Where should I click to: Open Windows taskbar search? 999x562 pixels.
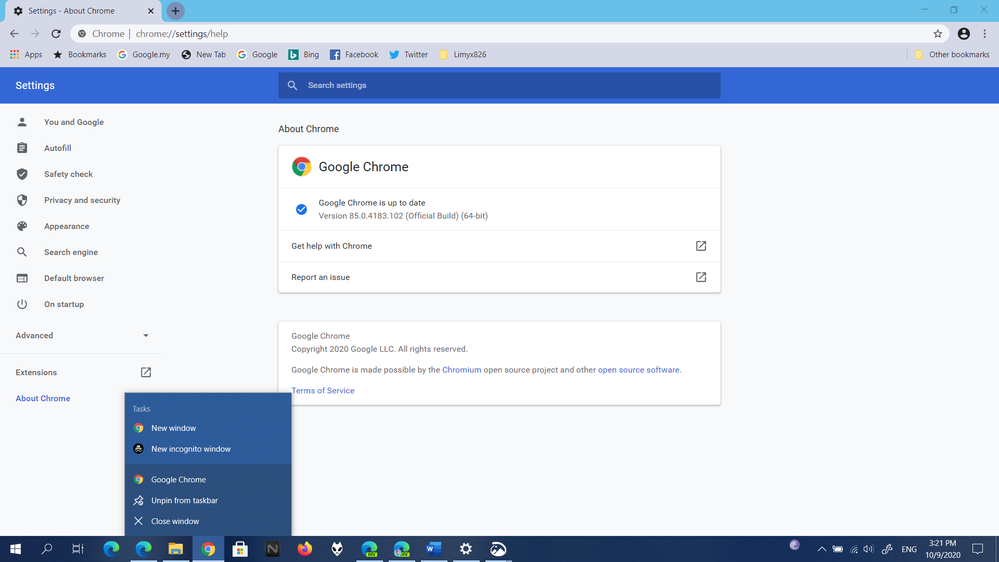[x=47, y=549]
